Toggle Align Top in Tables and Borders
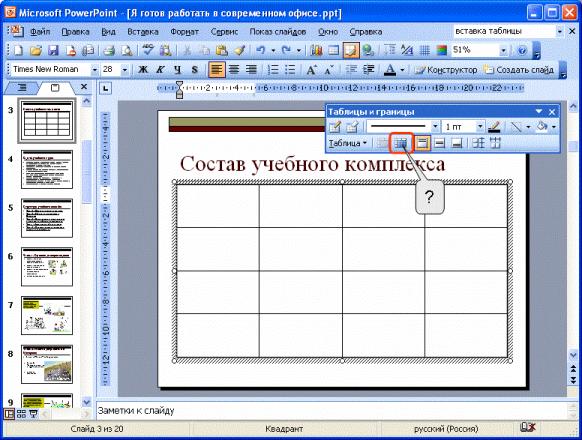This screenshot has height=440, width=582. click(x=422, y=143)
